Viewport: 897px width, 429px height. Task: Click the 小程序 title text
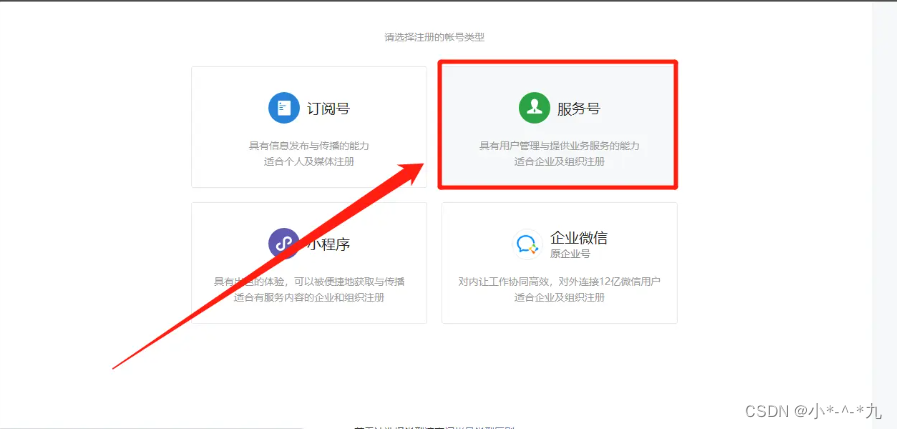tap(329, 244)
